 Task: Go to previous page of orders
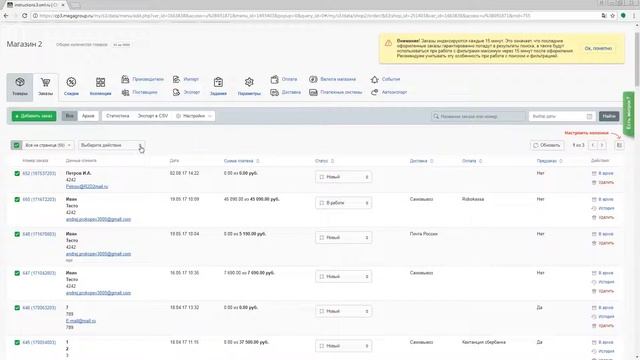(593, 145)
